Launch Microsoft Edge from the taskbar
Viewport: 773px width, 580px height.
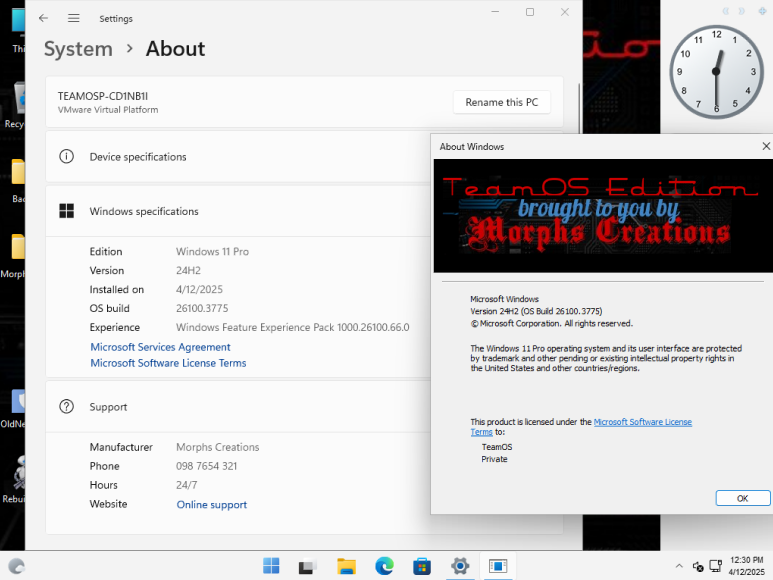point(384,566)
